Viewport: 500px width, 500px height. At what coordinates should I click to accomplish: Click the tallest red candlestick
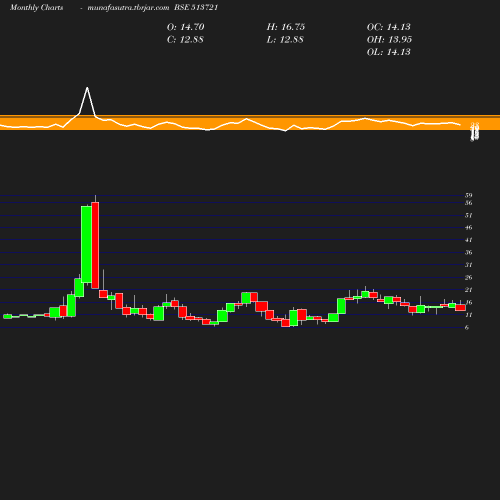coord(95,245)
